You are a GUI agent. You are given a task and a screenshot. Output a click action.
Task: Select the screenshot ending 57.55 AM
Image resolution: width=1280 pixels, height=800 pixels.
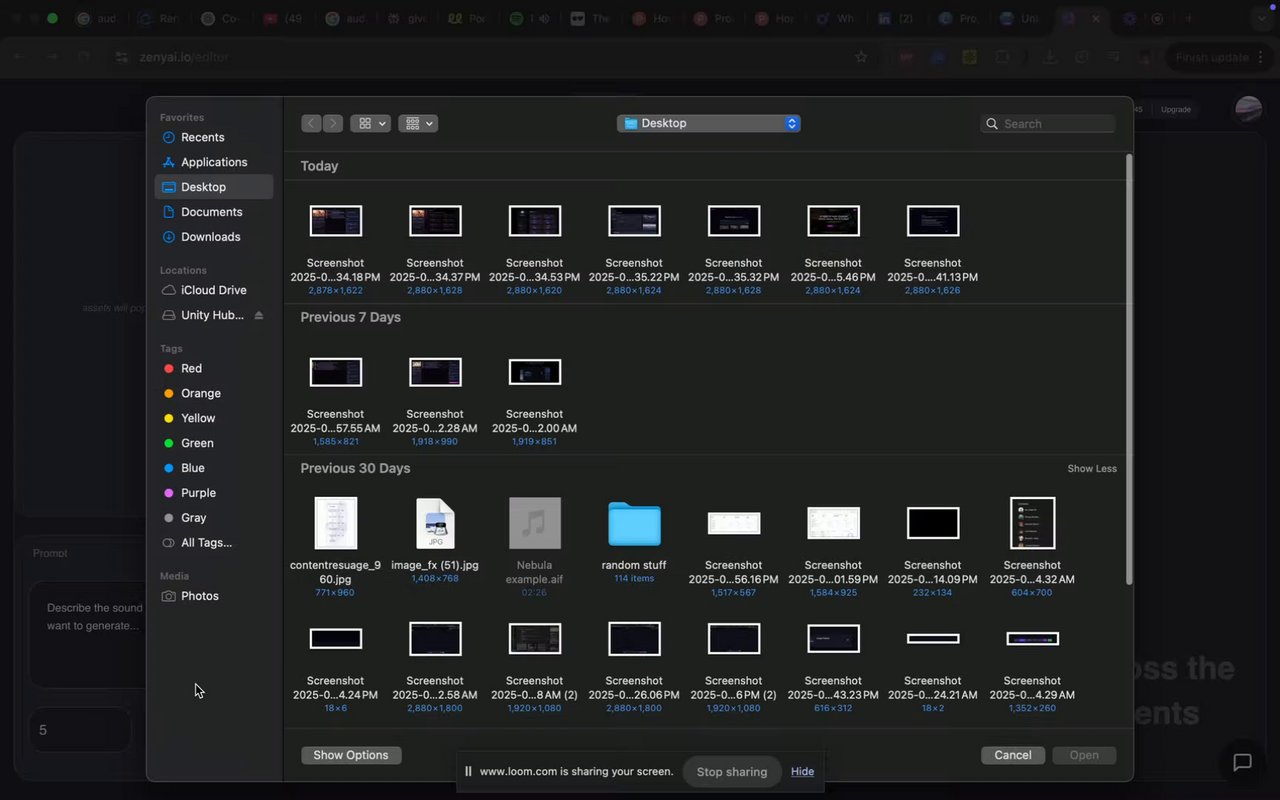pos(336,372)
